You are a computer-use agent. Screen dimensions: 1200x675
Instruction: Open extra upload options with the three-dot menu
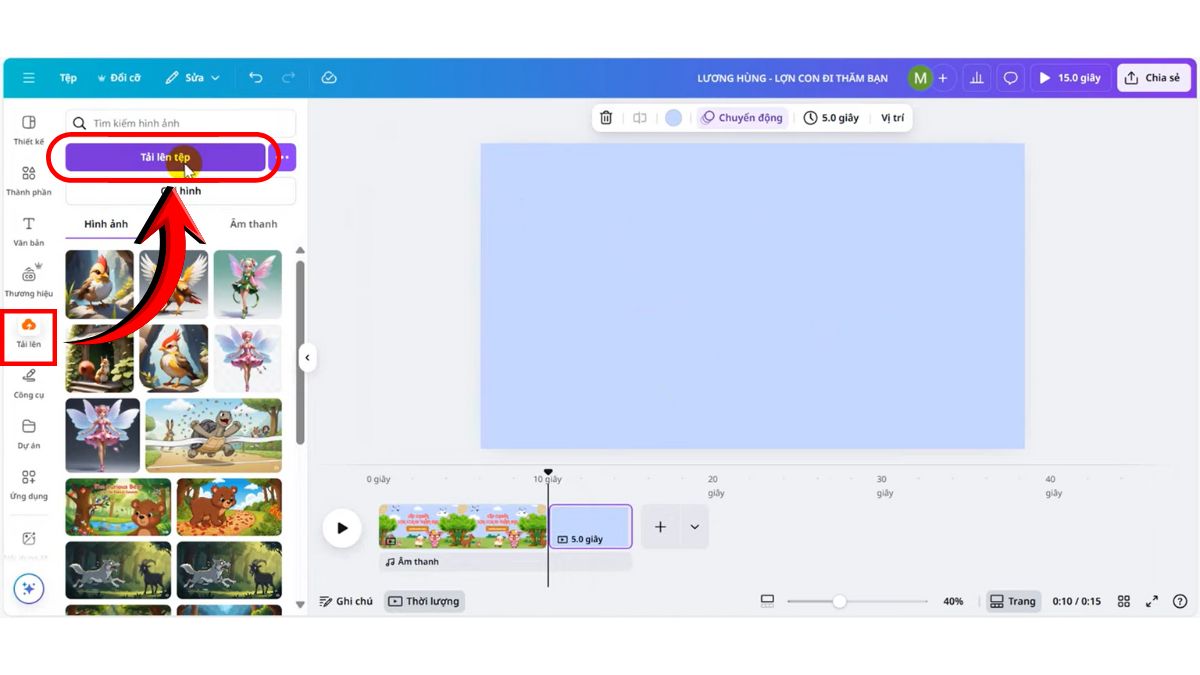tap(282, 157)
